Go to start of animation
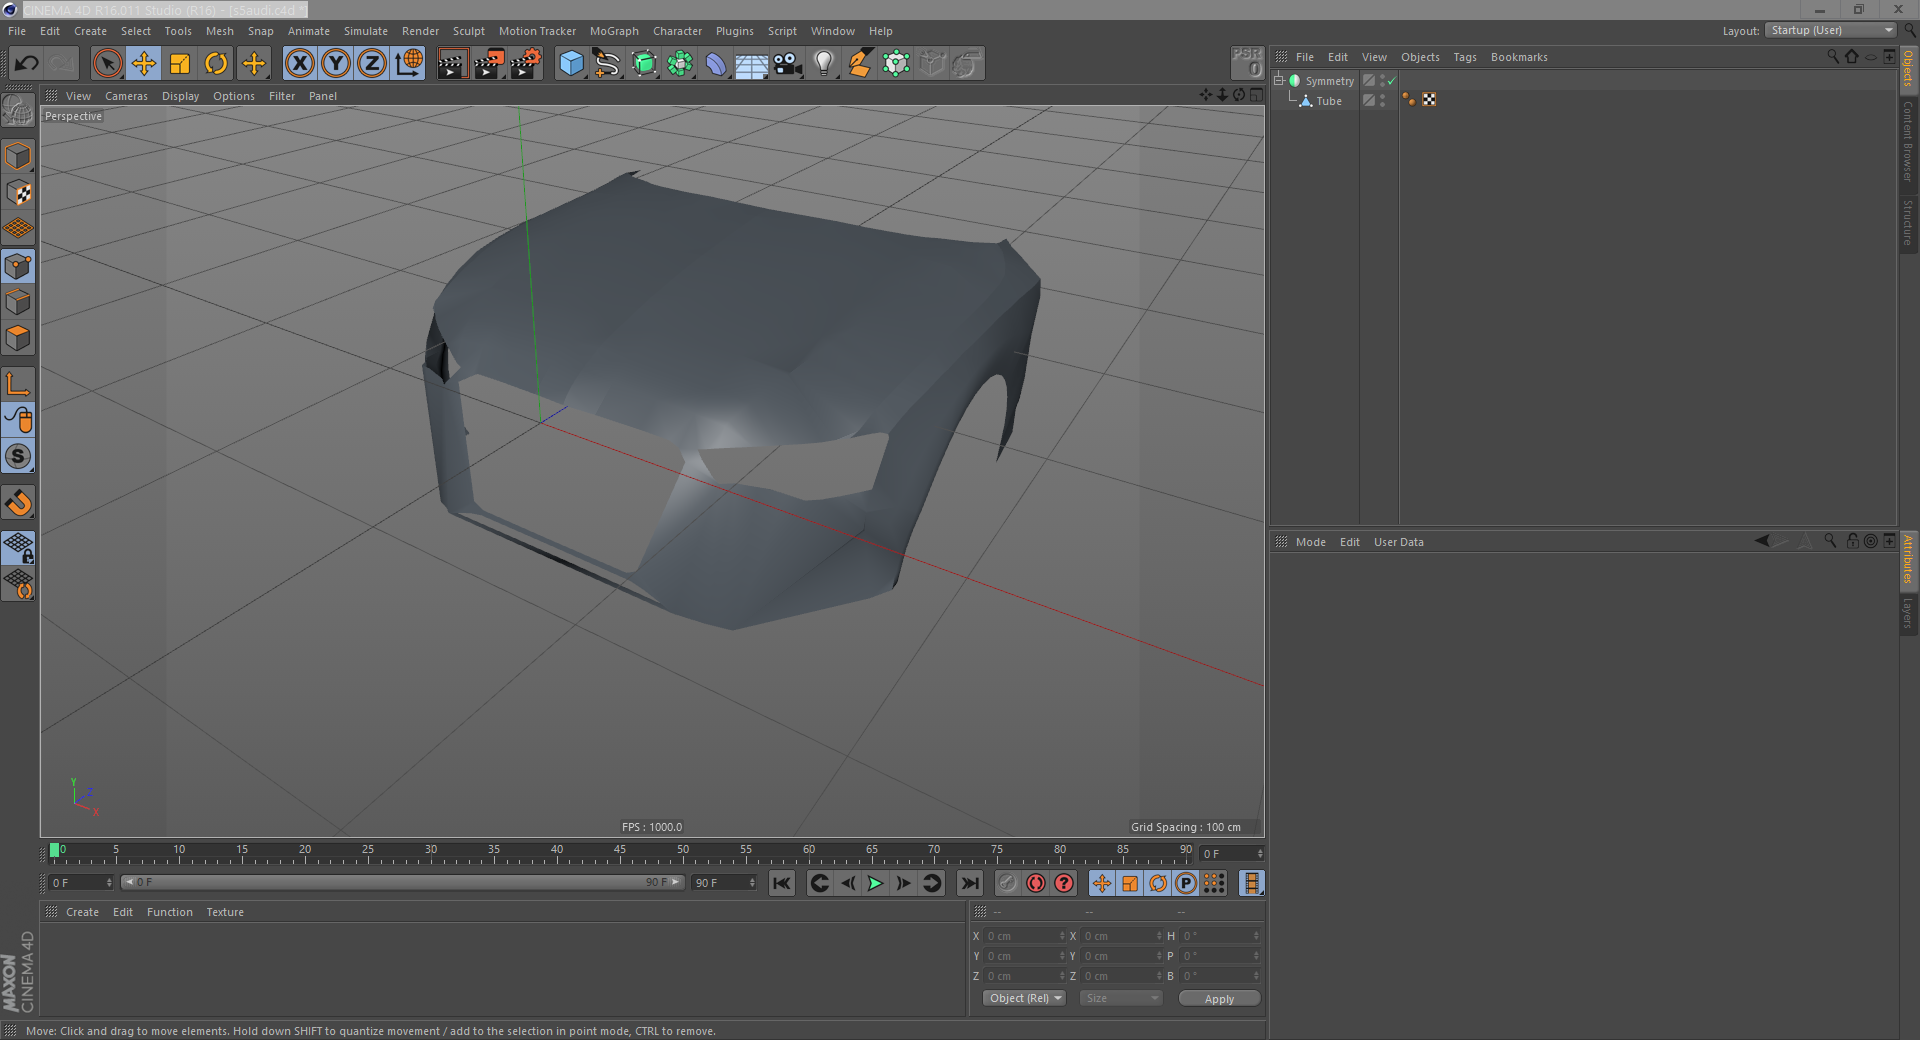 coord(782,883)
